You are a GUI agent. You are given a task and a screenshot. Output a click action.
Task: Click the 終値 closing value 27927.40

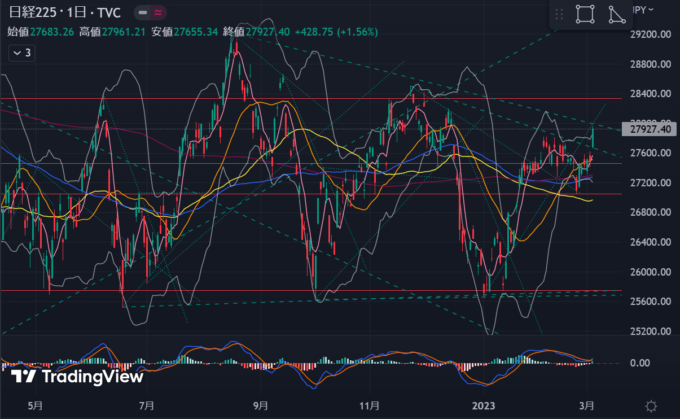point(269,32)
